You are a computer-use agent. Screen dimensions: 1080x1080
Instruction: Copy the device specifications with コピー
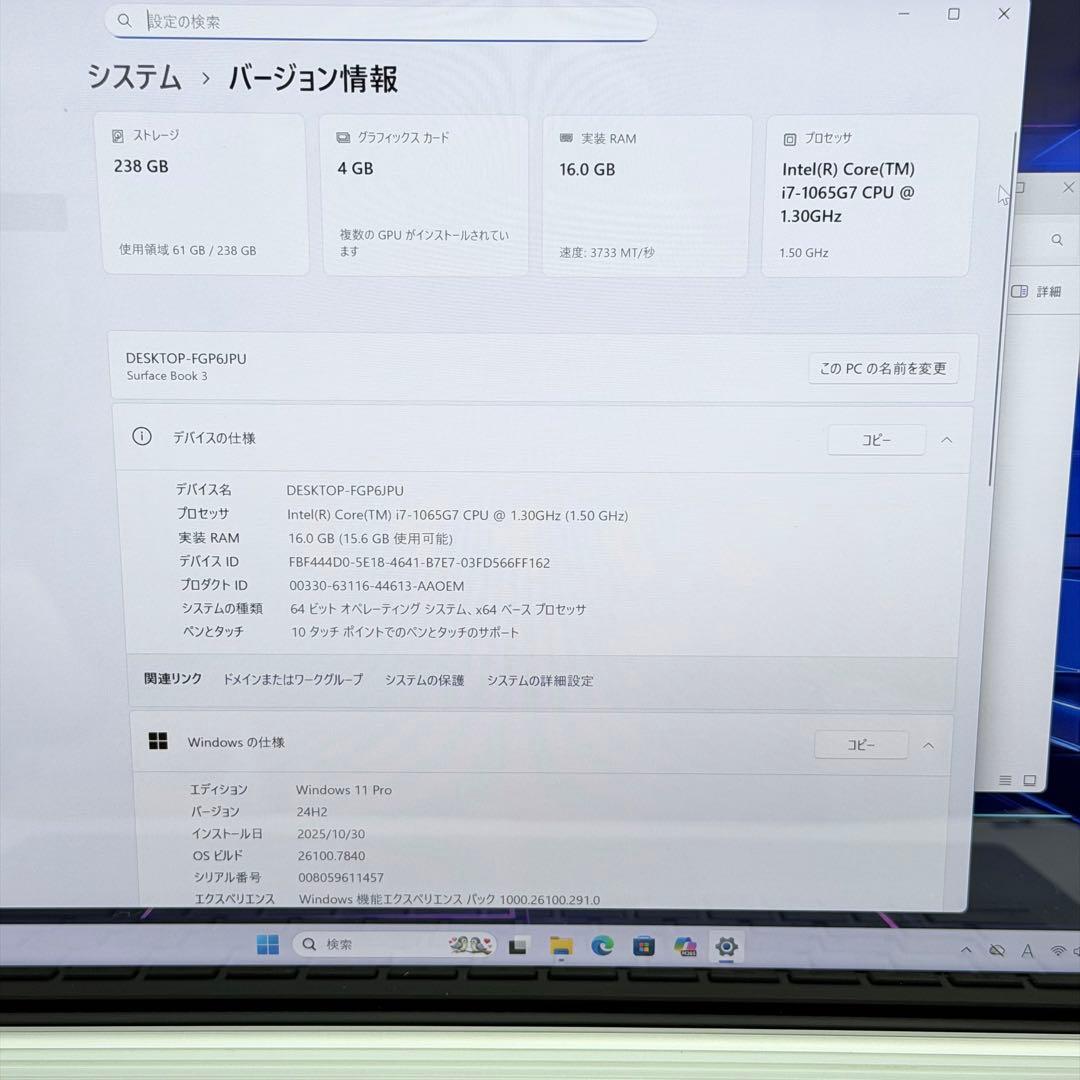coord(876,440)
